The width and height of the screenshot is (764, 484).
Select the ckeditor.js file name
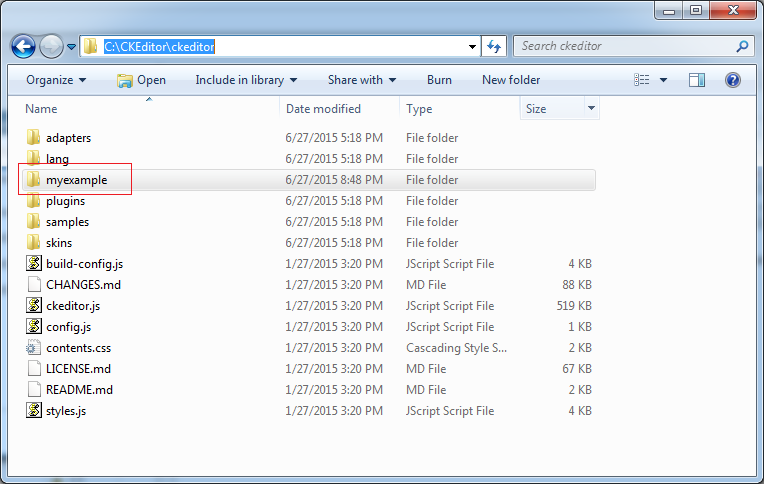[73, 306]
